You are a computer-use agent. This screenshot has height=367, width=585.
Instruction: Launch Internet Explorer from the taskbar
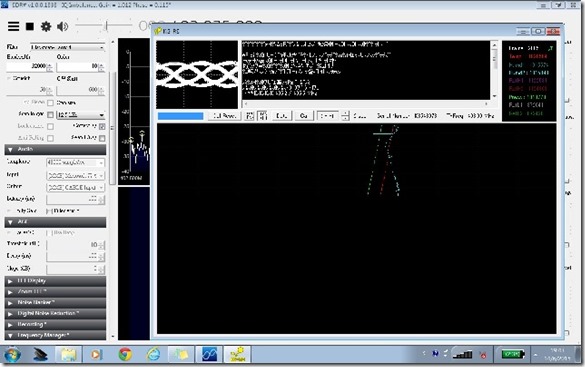point(153,354)
